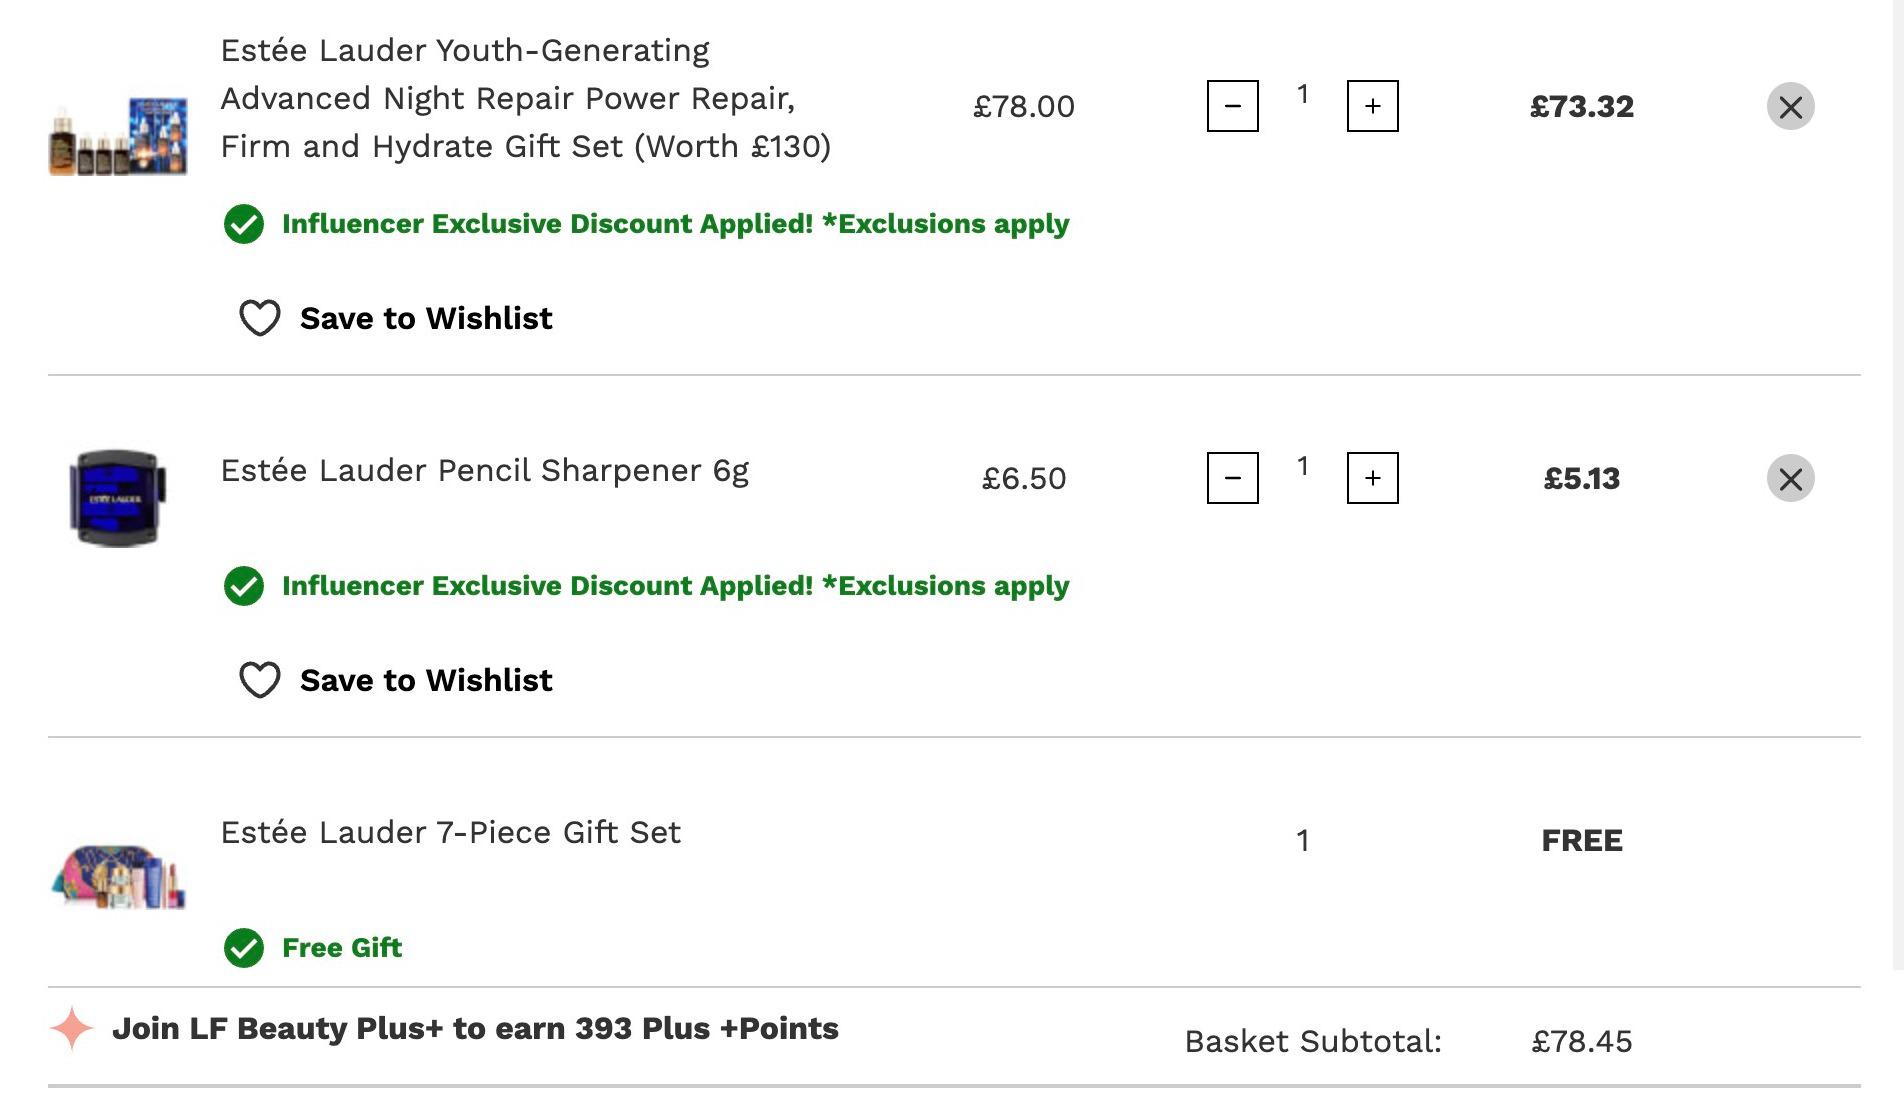Increase quantity of Night Repair Gift Set
Viewport: 1904px width, 1094px height.
(1372, 106)
